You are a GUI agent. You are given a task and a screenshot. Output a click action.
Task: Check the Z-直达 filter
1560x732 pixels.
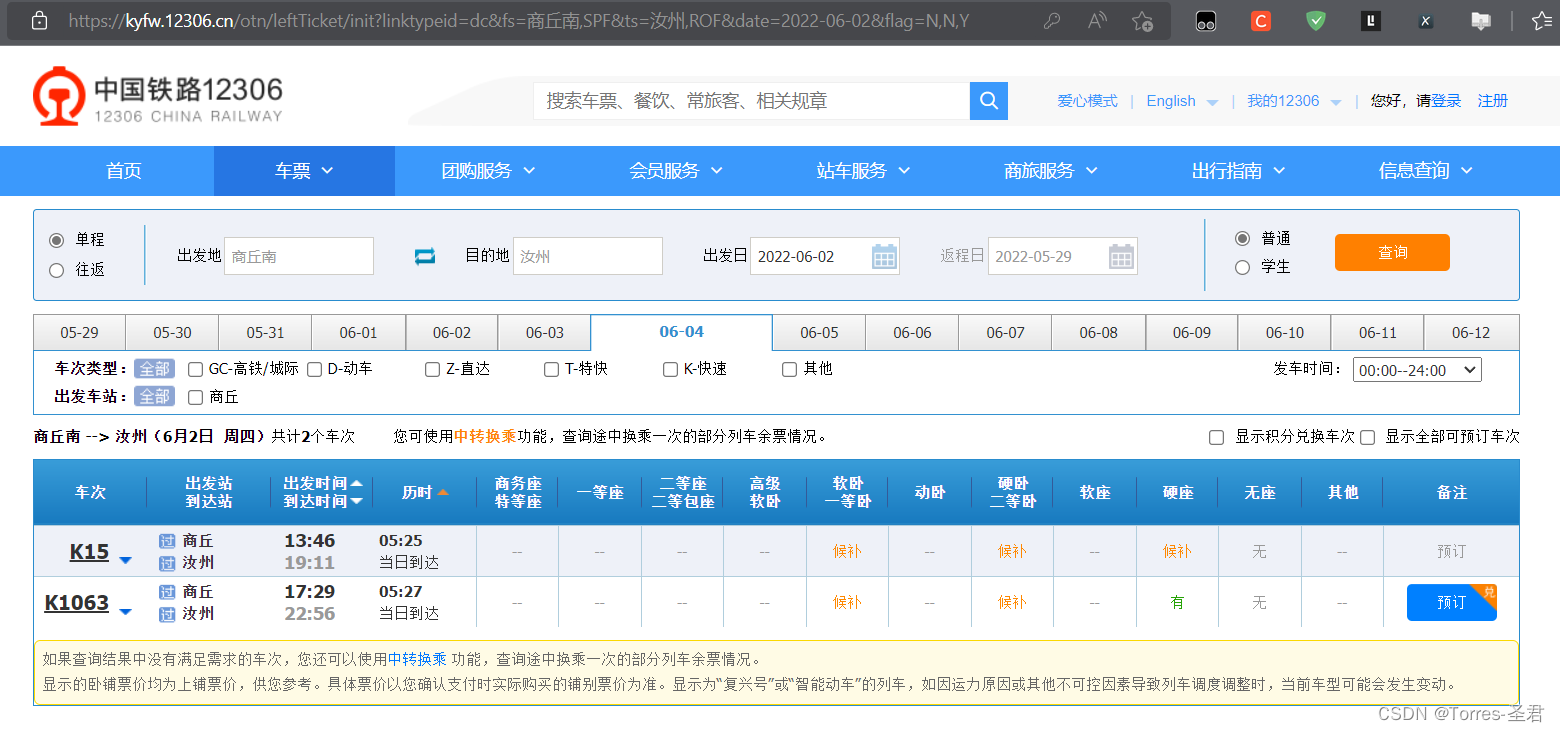[433, 369]
